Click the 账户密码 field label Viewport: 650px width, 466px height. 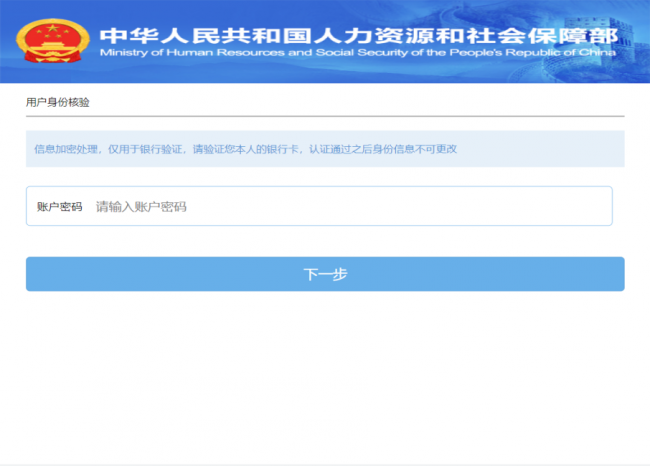pyautogui.click(x=60, y=206)
